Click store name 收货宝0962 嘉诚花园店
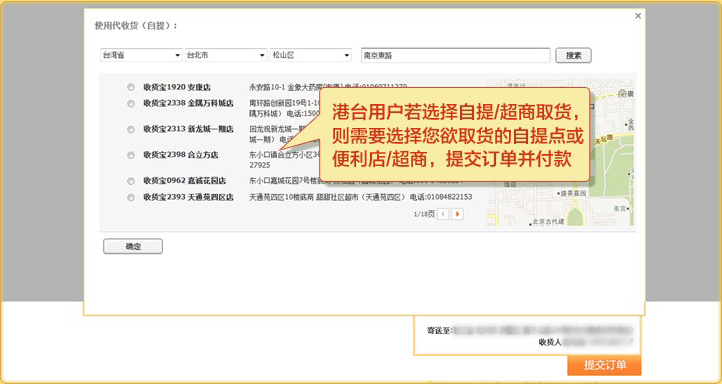The height and width of the screenshot is (384, 722). pos(184,181)
